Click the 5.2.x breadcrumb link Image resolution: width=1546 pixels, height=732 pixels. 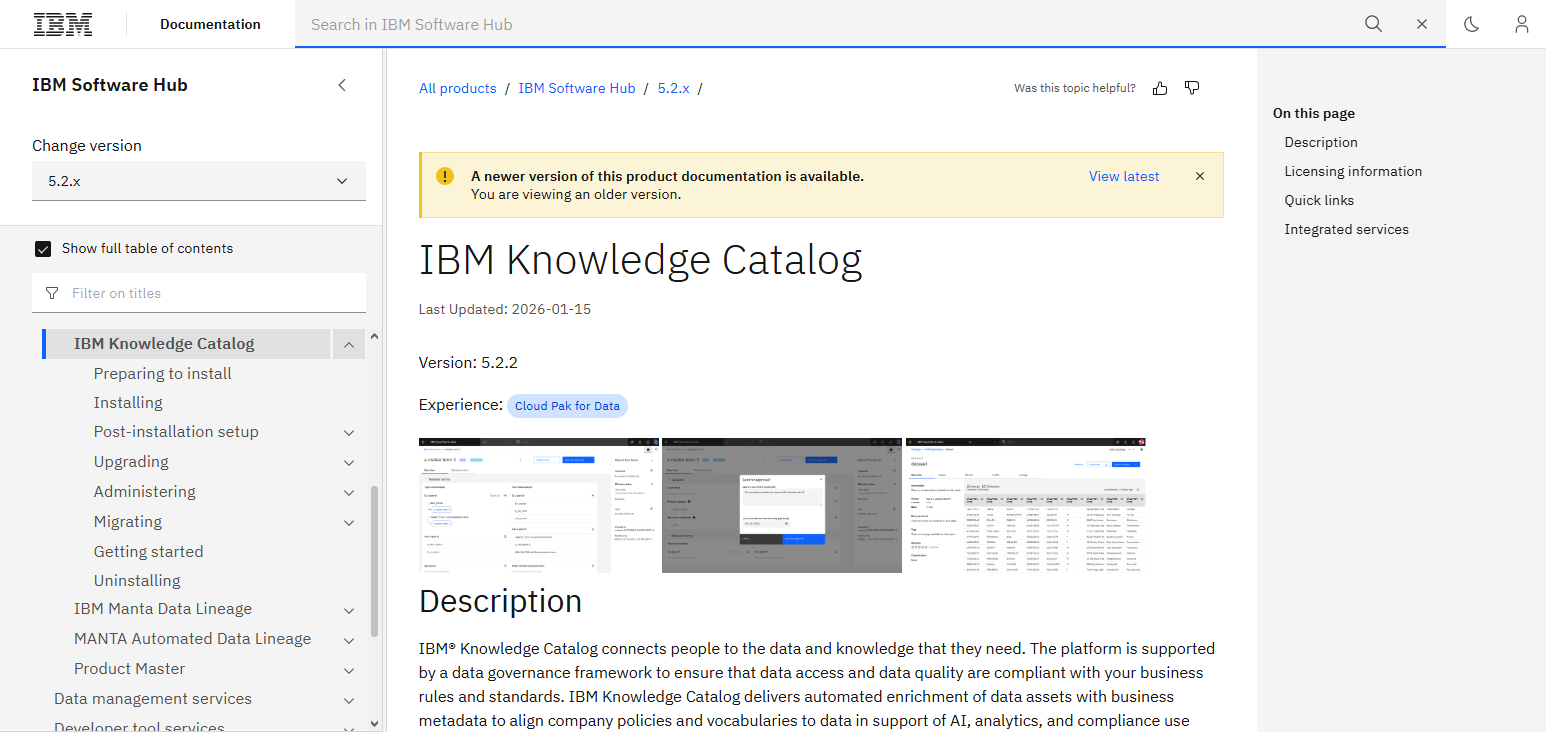pos(674,88)
